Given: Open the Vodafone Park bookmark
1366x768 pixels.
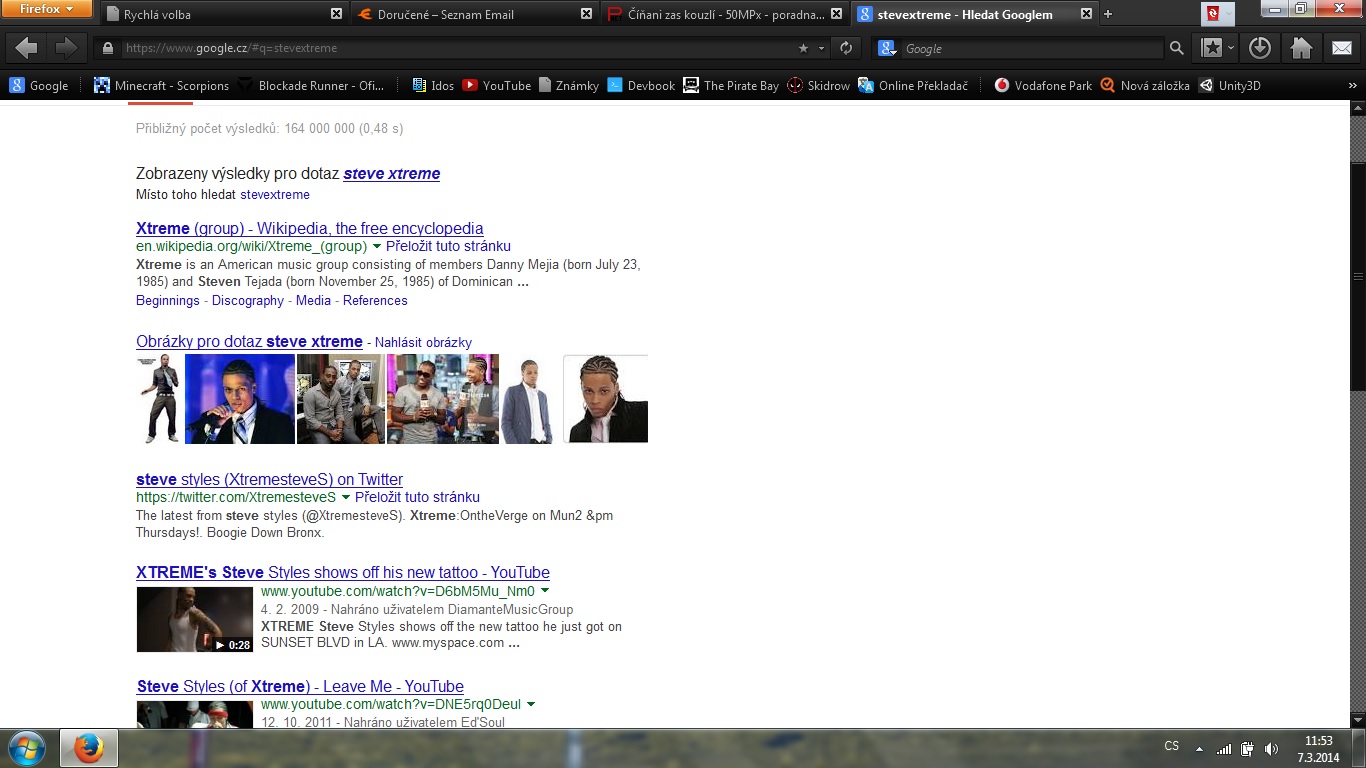Looking at the screenshot, I should tap(1043, 86).
